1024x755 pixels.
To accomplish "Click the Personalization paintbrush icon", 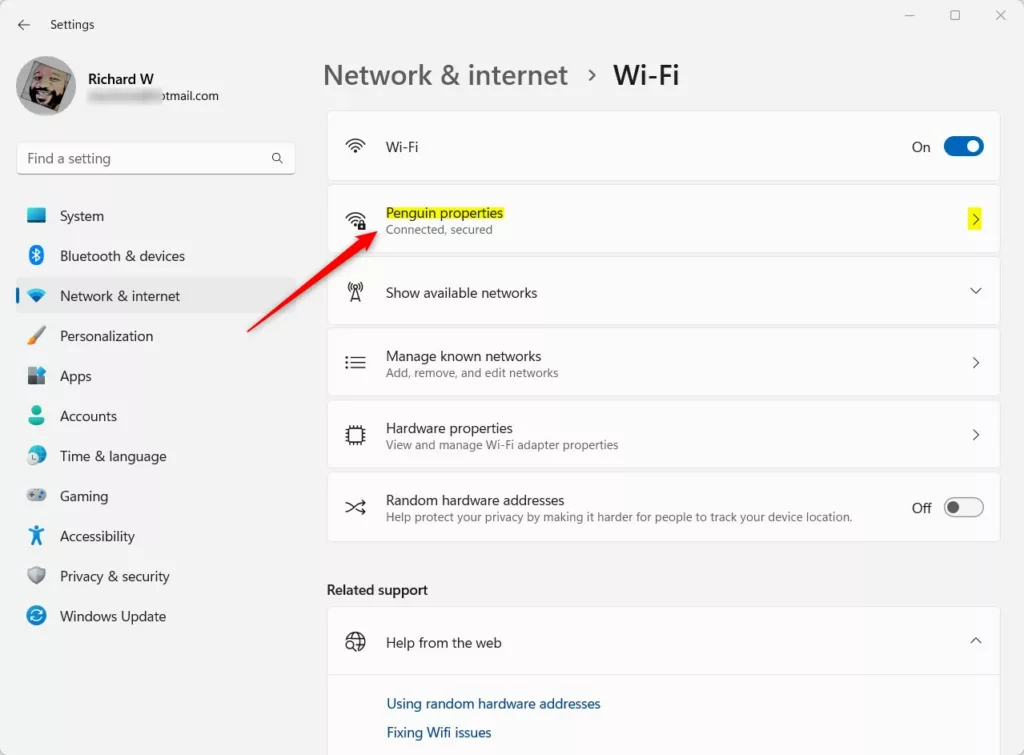I will pos(37,336).
